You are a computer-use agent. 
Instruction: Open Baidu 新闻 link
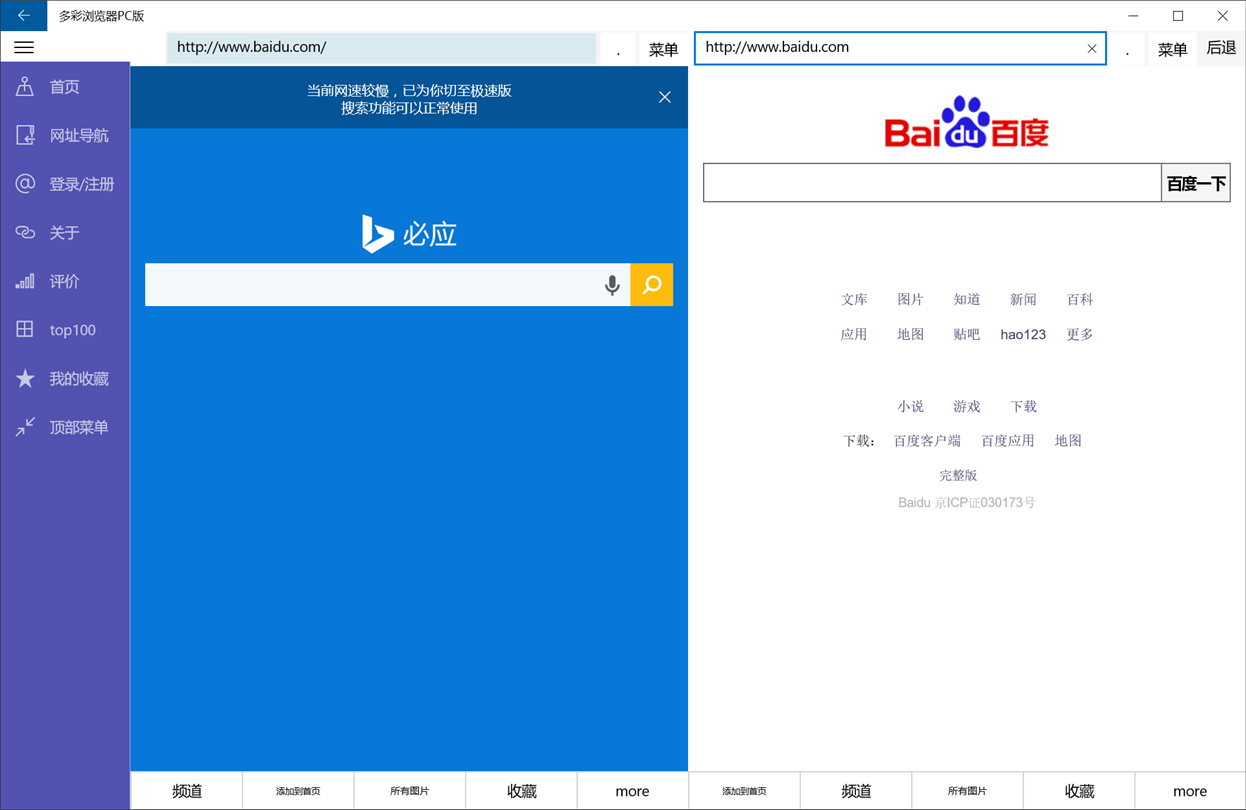tap(1023, 299)
